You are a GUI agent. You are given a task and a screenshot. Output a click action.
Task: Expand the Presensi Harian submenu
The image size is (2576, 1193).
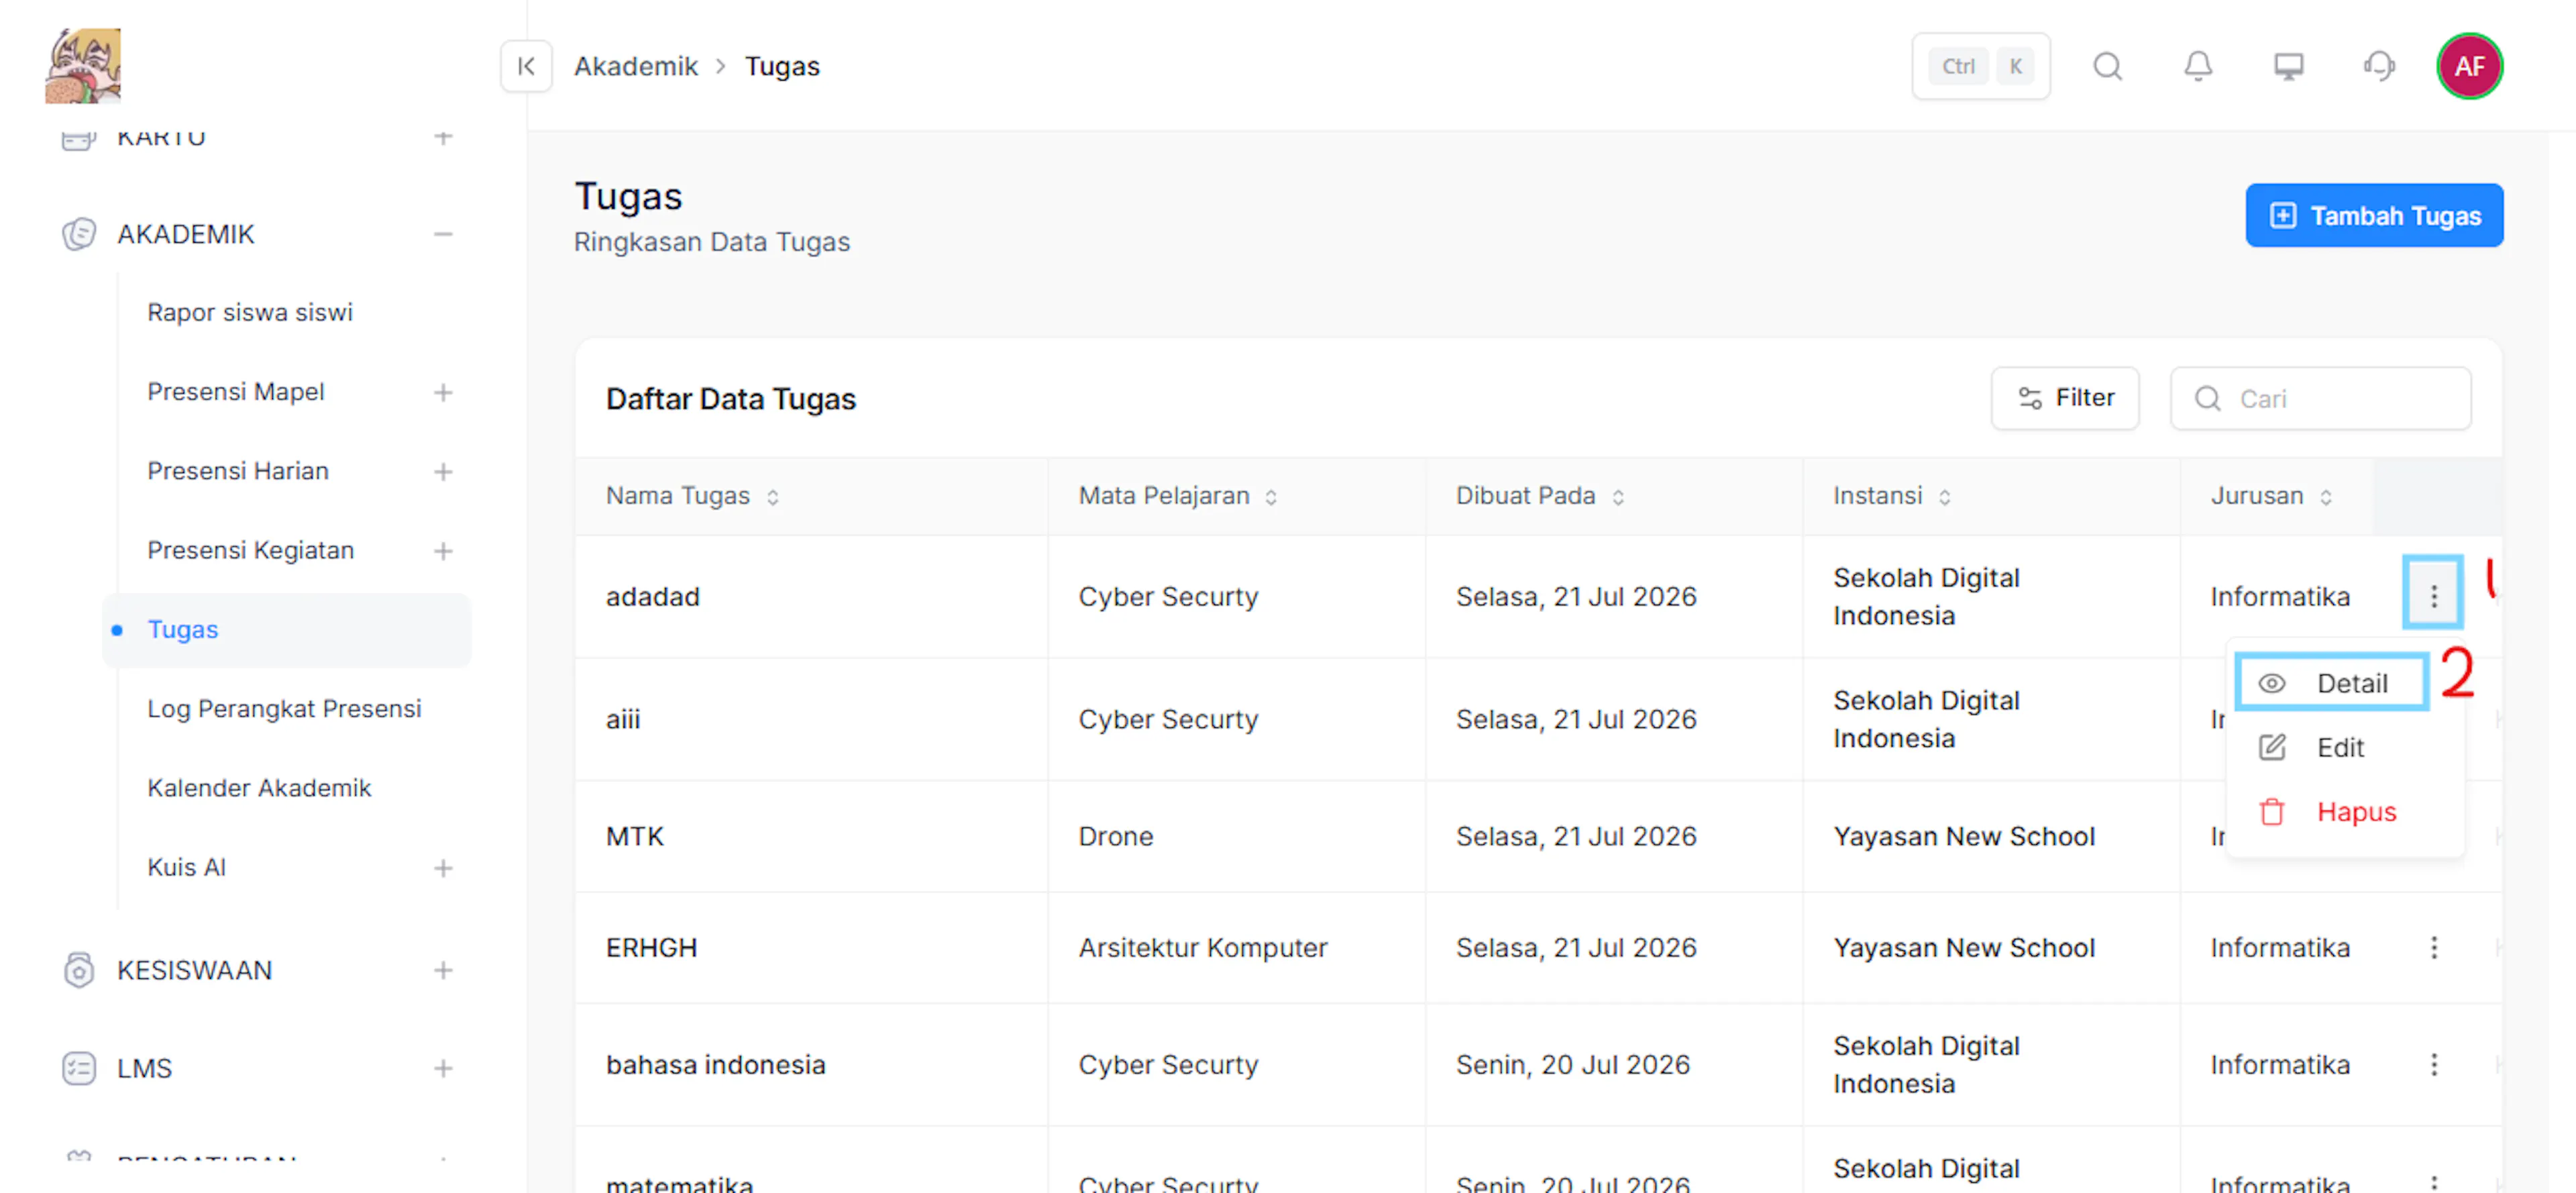point(443,471)
